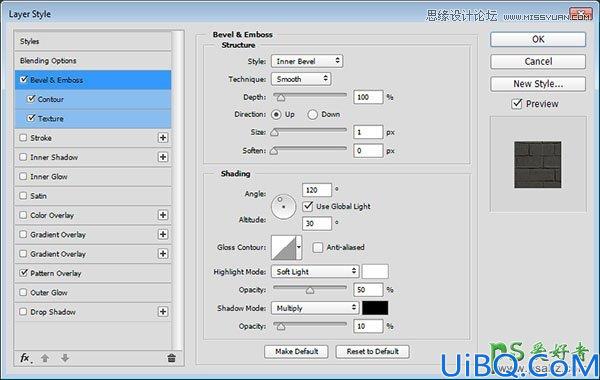
Task: Add another Color Overlay with plus icon
Action: [163, 215]
